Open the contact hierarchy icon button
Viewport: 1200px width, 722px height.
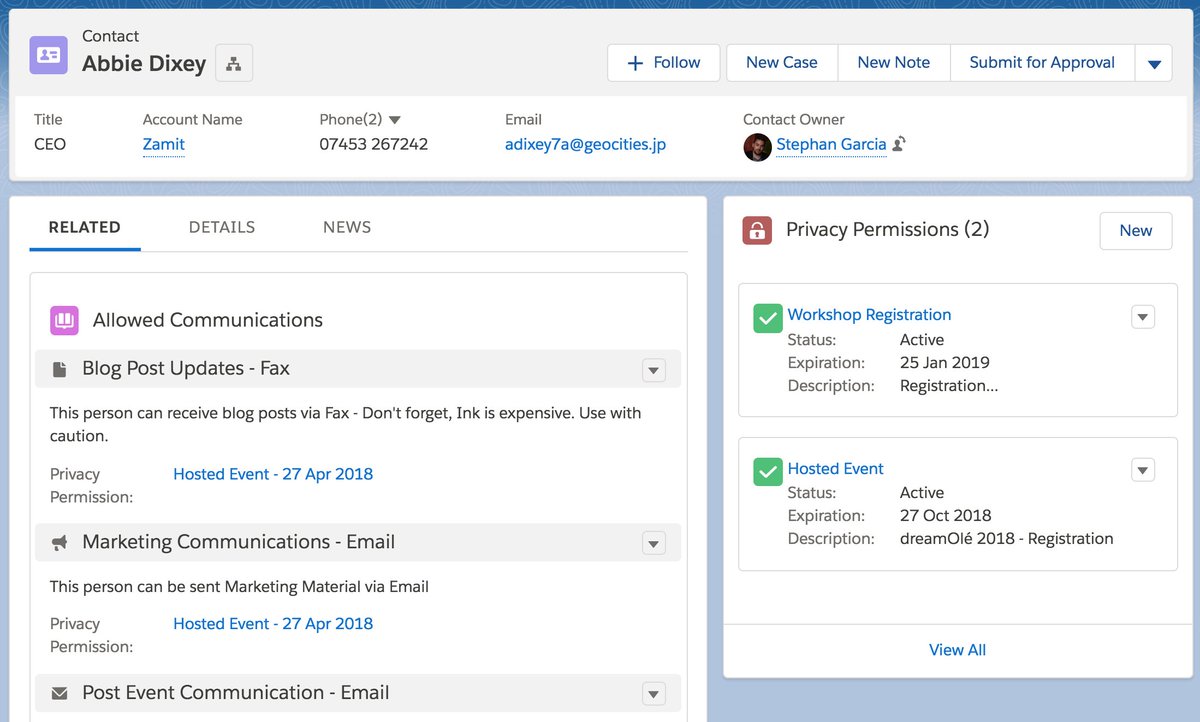pos(234,63)
